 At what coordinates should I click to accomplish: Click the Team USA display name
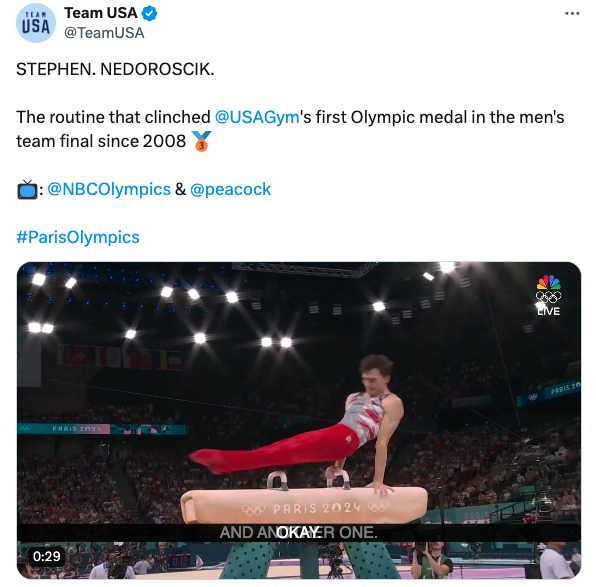click(101, 13)
